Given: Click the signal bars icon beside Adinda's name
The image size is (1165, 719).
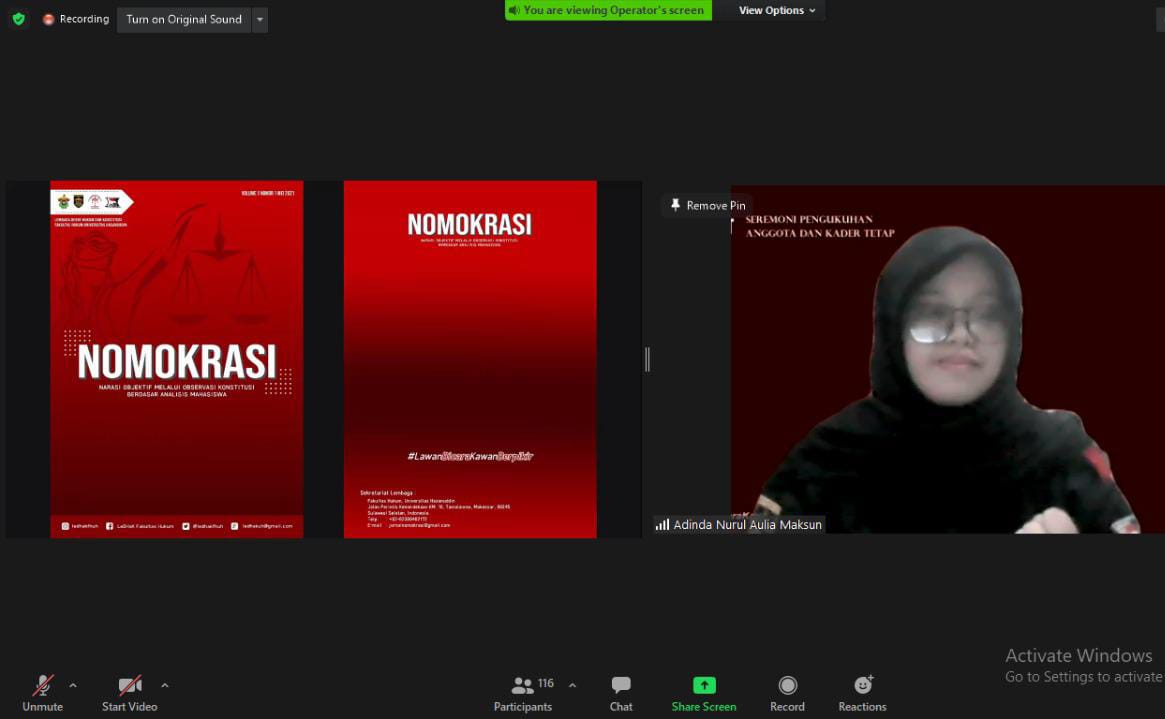Looking at the screenshot, I should click(x=662, y=524).
